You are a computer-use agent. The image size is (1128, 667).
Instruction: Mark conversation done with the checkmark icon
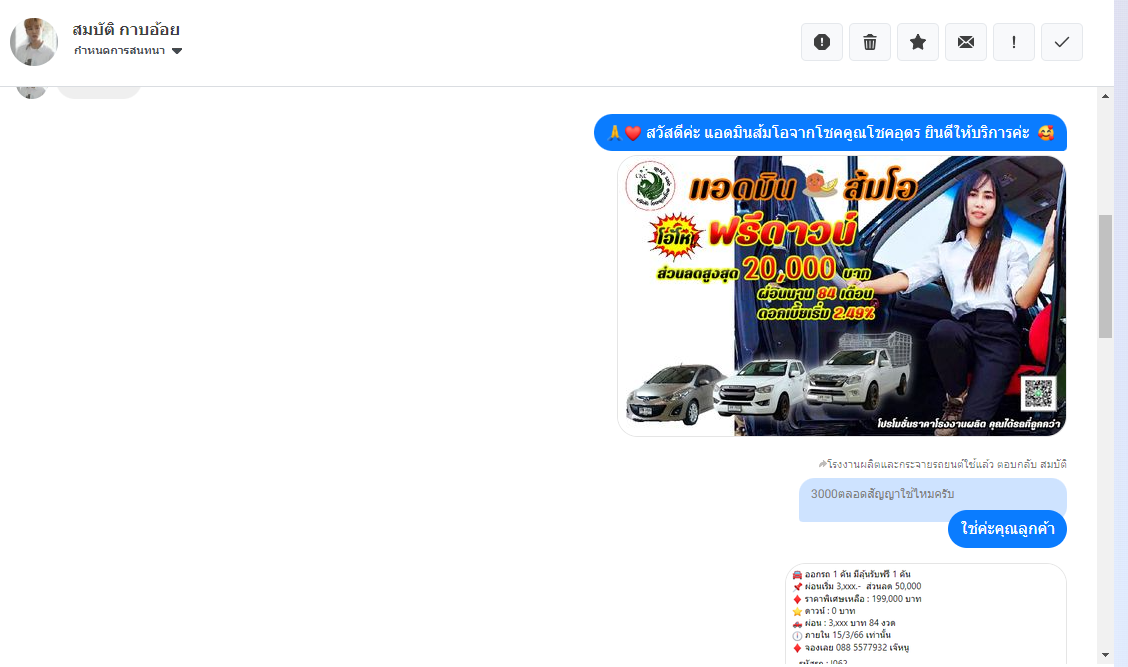coord(1062,42)
